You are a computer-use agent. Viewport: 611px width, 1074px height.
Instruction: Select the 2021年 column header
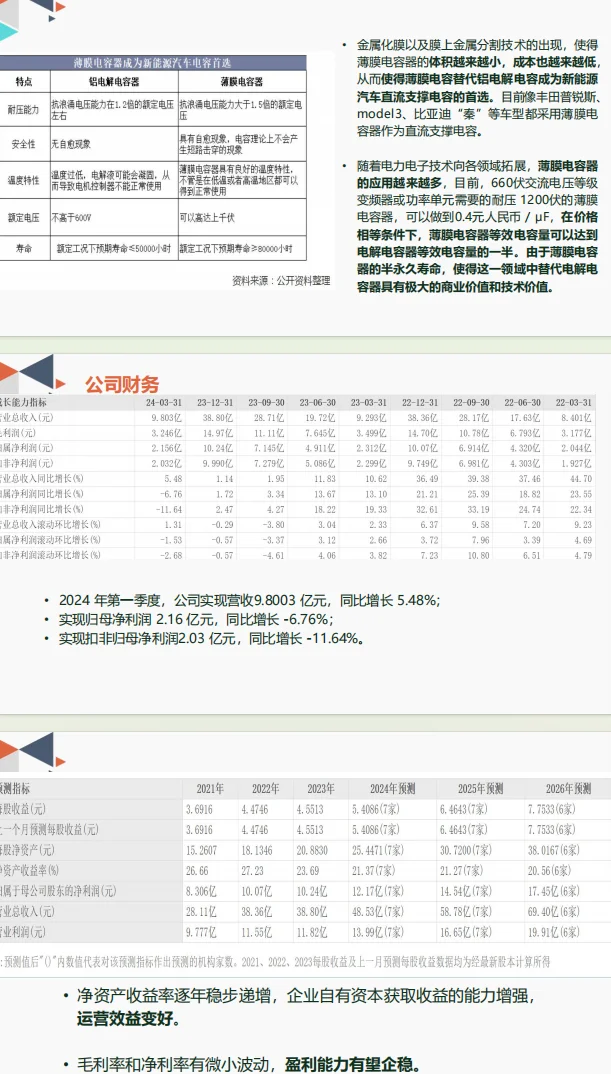210,788
